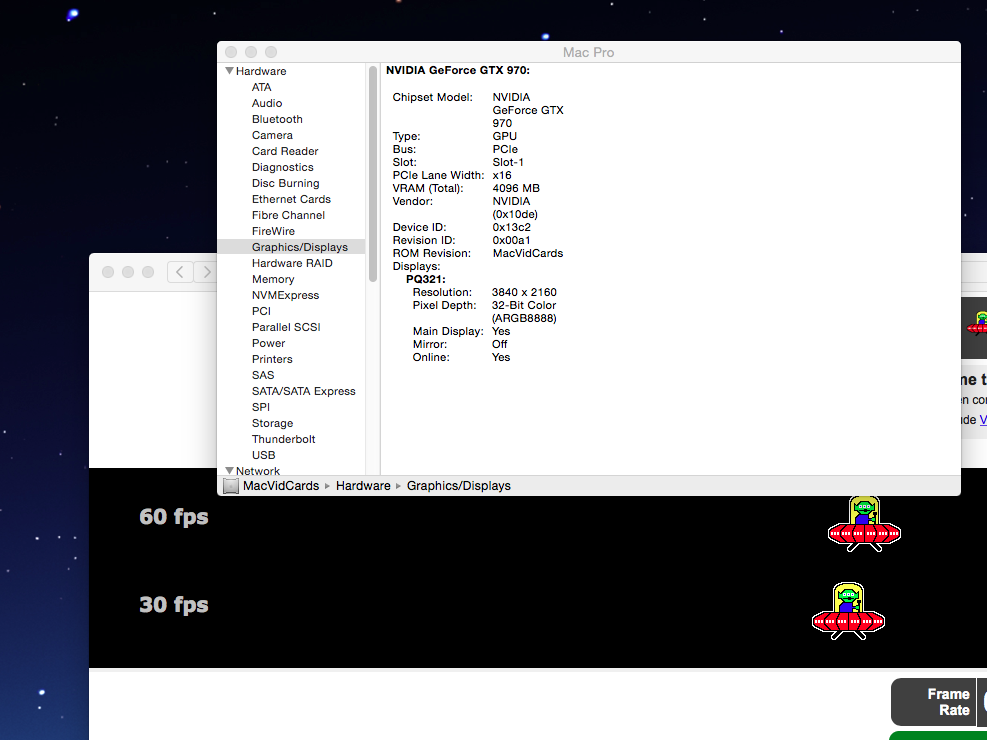The width and height of the screenshot is (987, 740).
Task: Select USB in the Hardware list
Action: click(x=263, y=455)
